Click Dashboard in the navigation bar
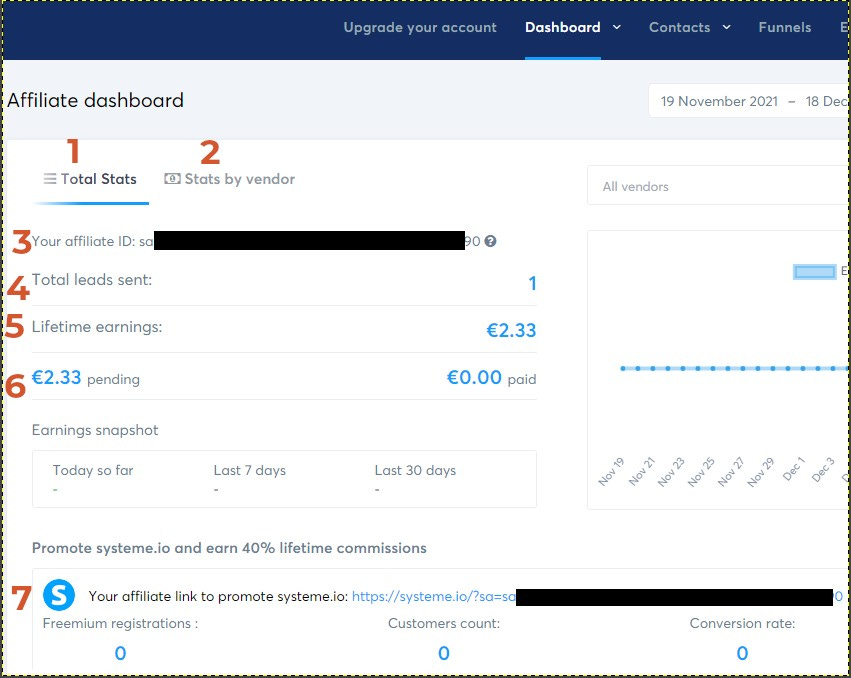The height and width of the screenshot is (678, 851). click(x=562, y=27)
